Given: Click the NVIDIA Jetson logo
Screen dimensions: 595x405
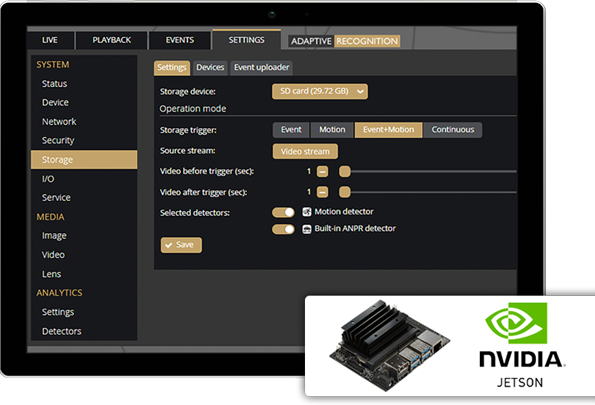Looking at the screenshot, I should 521,345.
